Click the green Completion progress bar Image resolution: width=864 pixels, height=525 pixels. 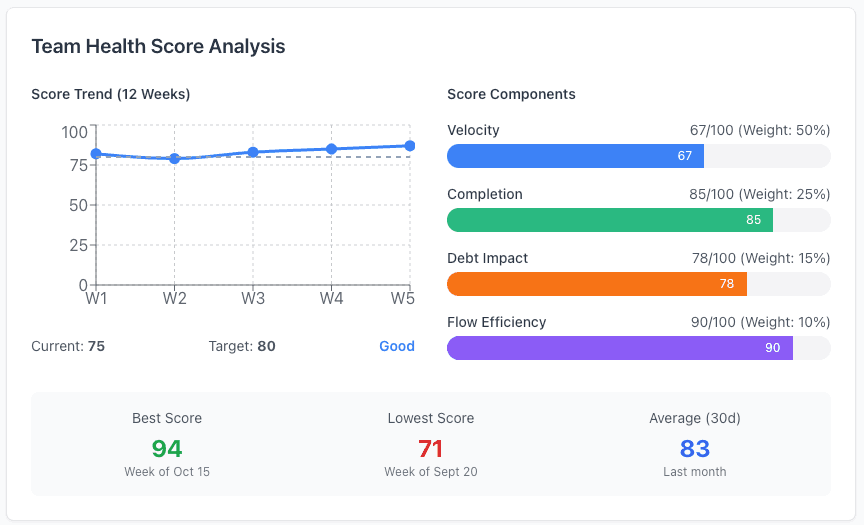pyautogui.click(x=609, y=220)
